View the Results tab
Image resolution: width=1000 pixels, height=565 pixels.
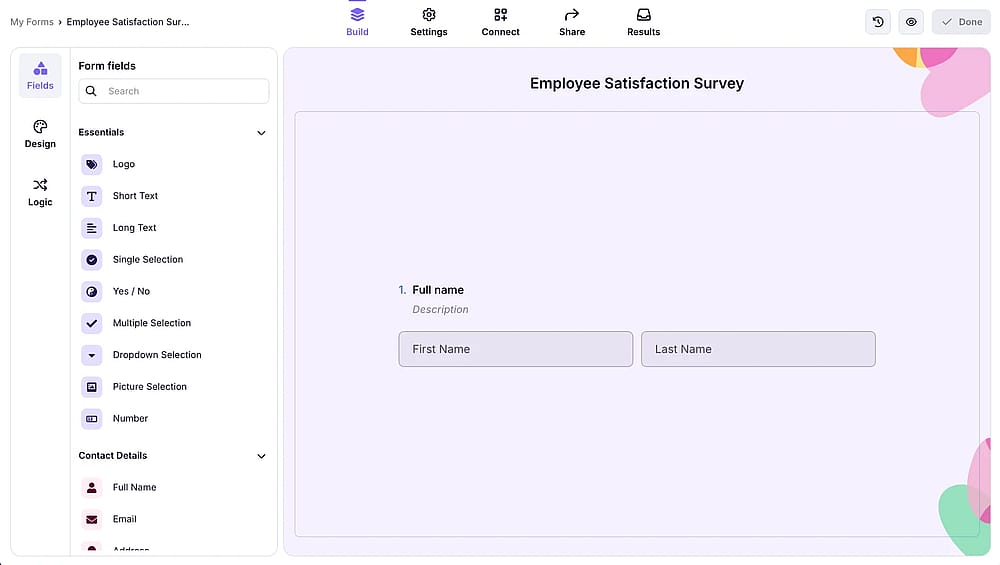coord(643,22)
